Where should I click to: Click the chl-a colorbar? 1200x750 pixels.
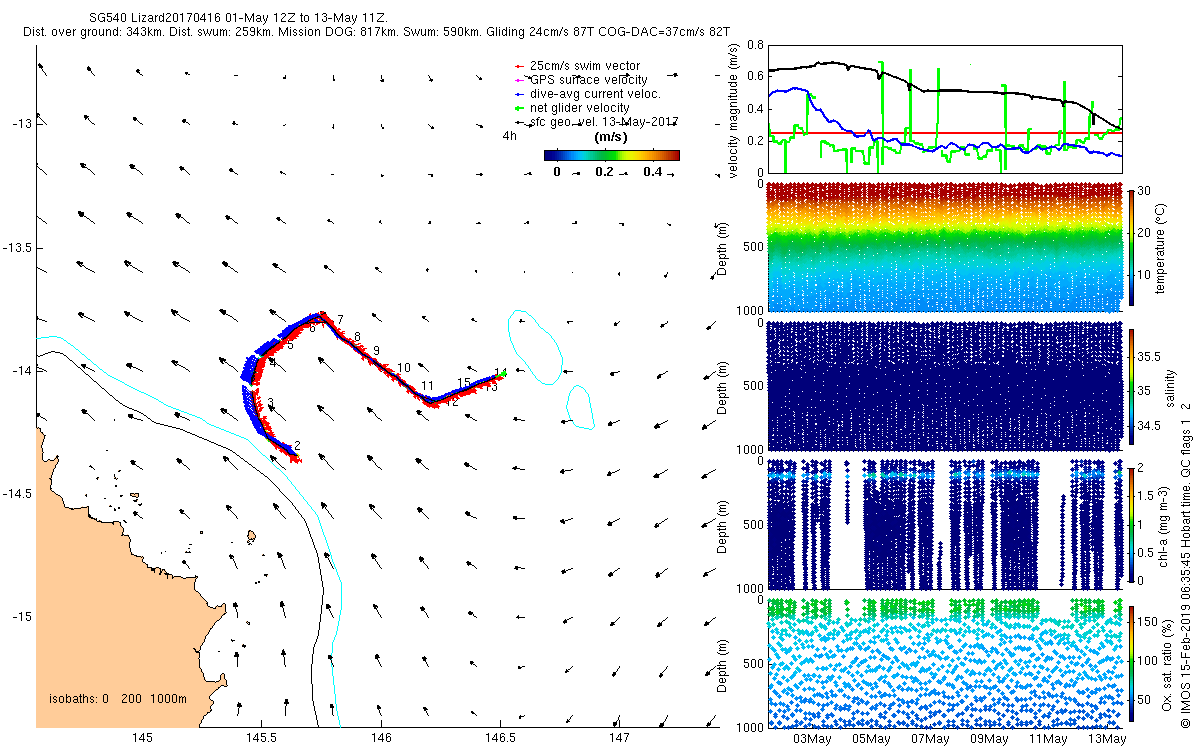click(x=1133, y=523)
